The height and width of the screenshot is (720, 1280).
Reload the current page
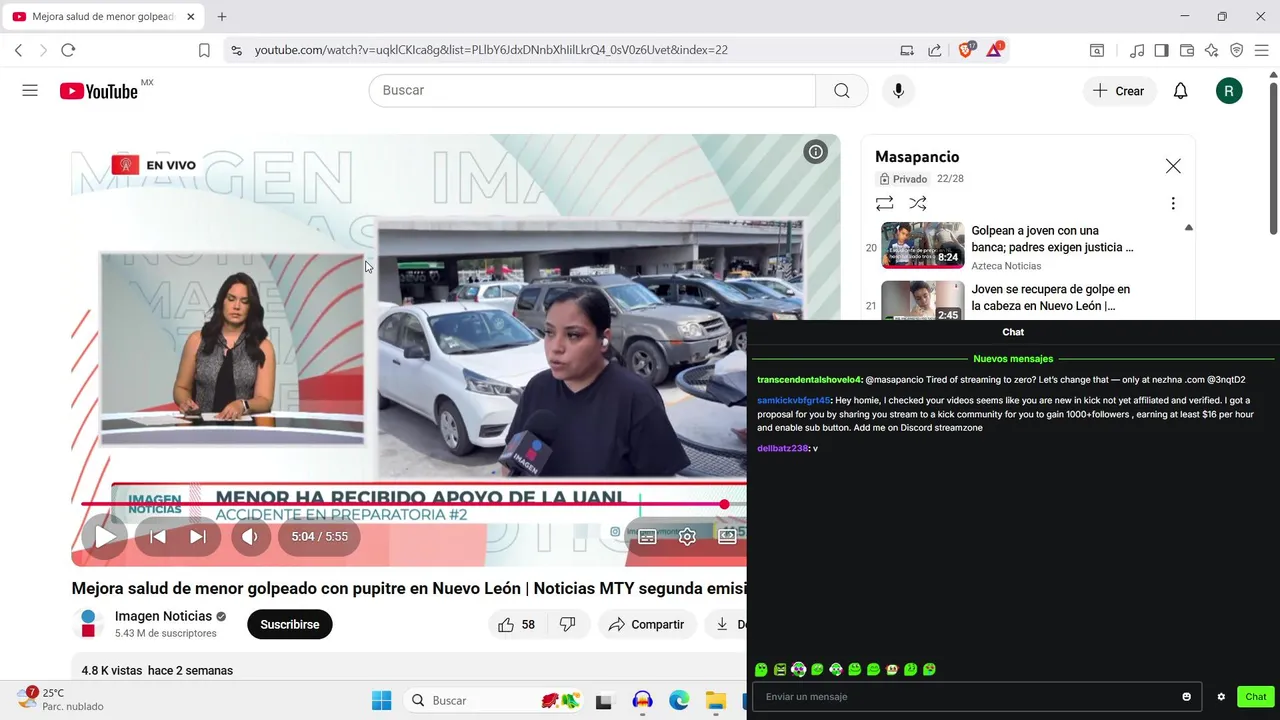pyautogui.click(x=68, y=50)
